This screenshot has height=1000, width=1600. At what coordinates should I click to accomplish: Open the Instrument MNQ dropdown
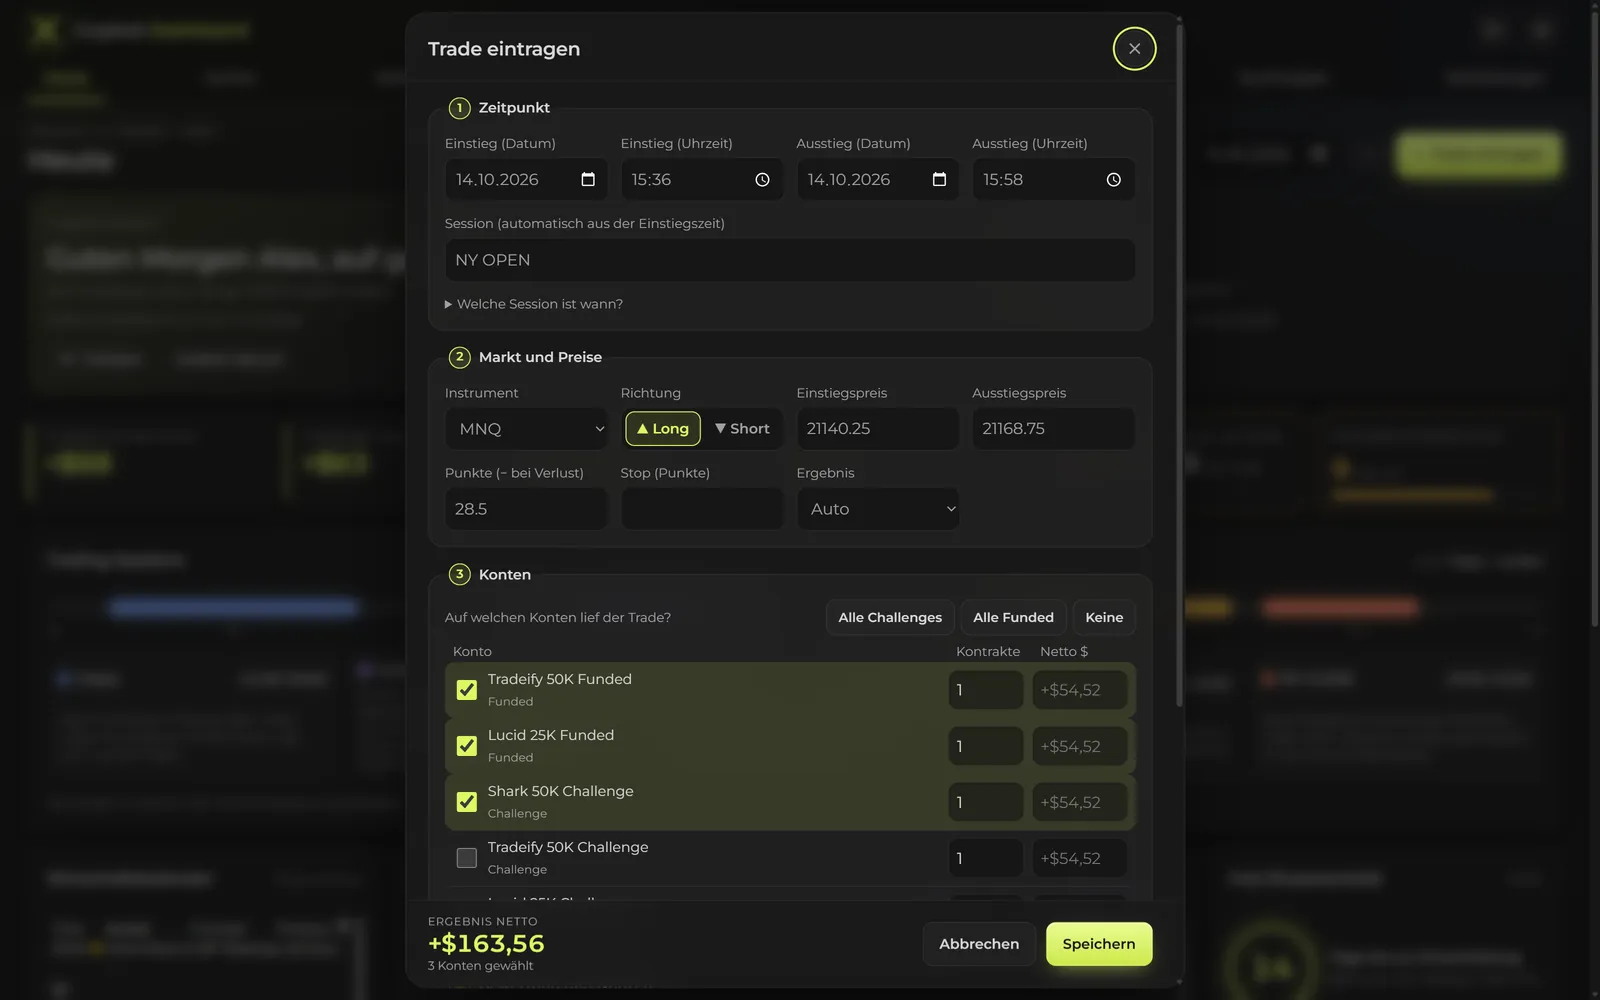pyautogui.click(x=526, y=429)
